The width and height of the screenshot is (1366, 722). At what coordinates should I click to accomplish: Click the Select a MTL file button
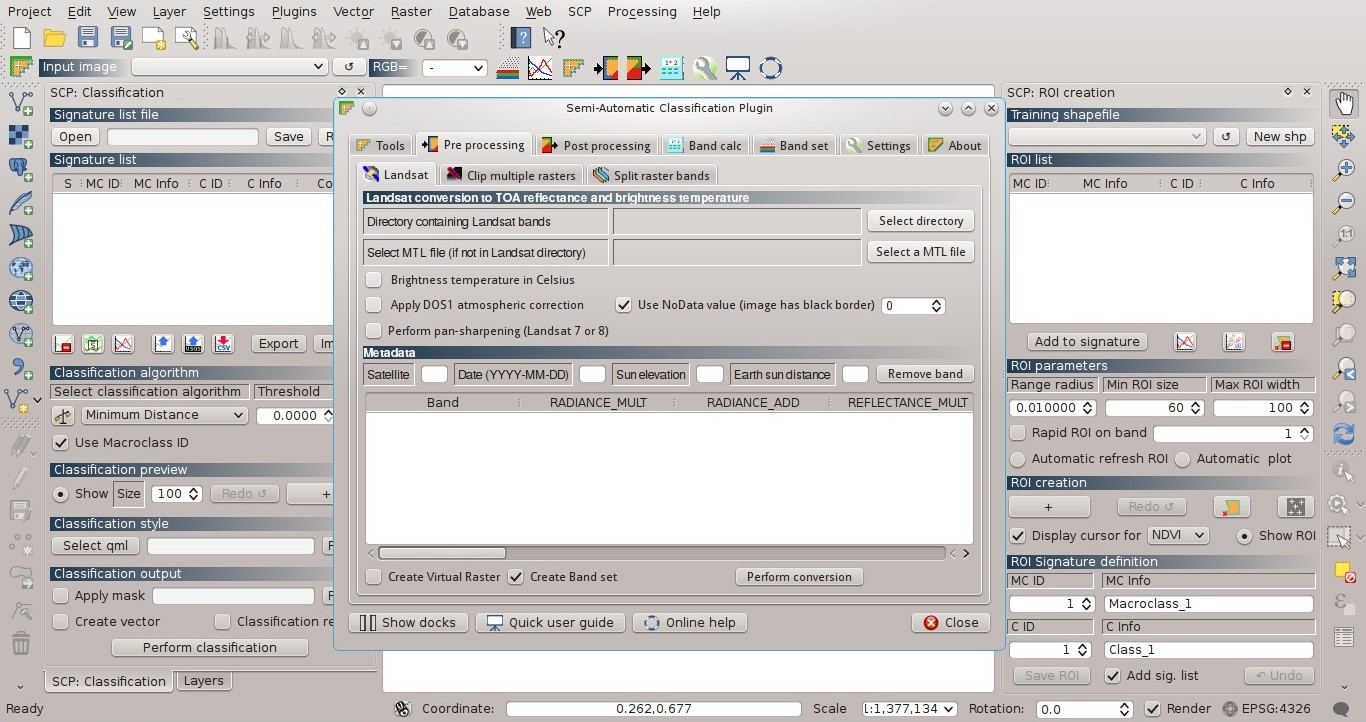920,252
